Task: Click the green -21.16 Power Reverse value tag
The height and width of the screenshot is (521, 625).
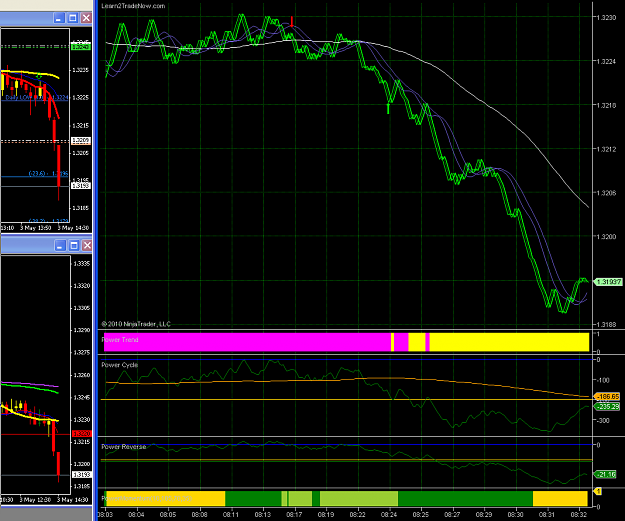Action: pyautogui.click(x=606, y=474)
